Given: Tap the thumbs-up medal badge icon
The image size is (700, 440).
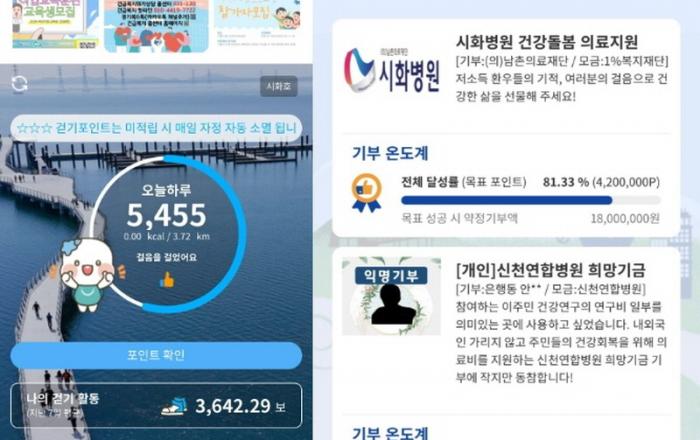Looking at the screenshot, I should 367,192.
